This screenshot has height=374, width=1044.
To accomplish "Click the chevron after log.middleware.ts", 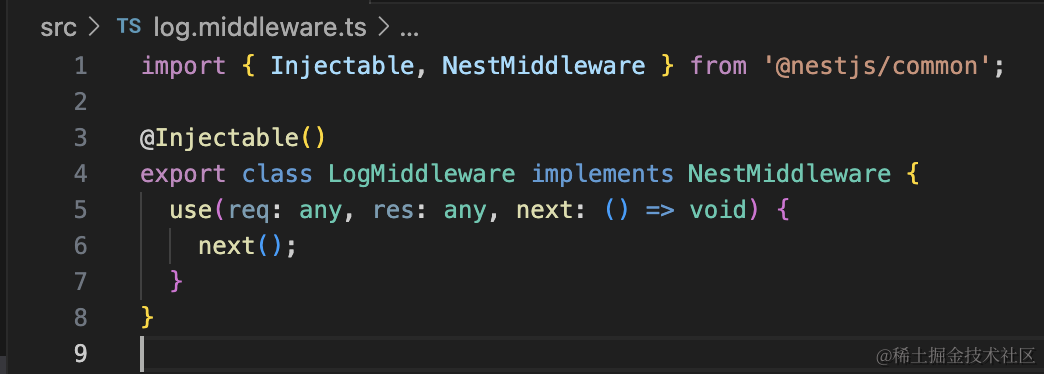I will (x=383, y=28).
